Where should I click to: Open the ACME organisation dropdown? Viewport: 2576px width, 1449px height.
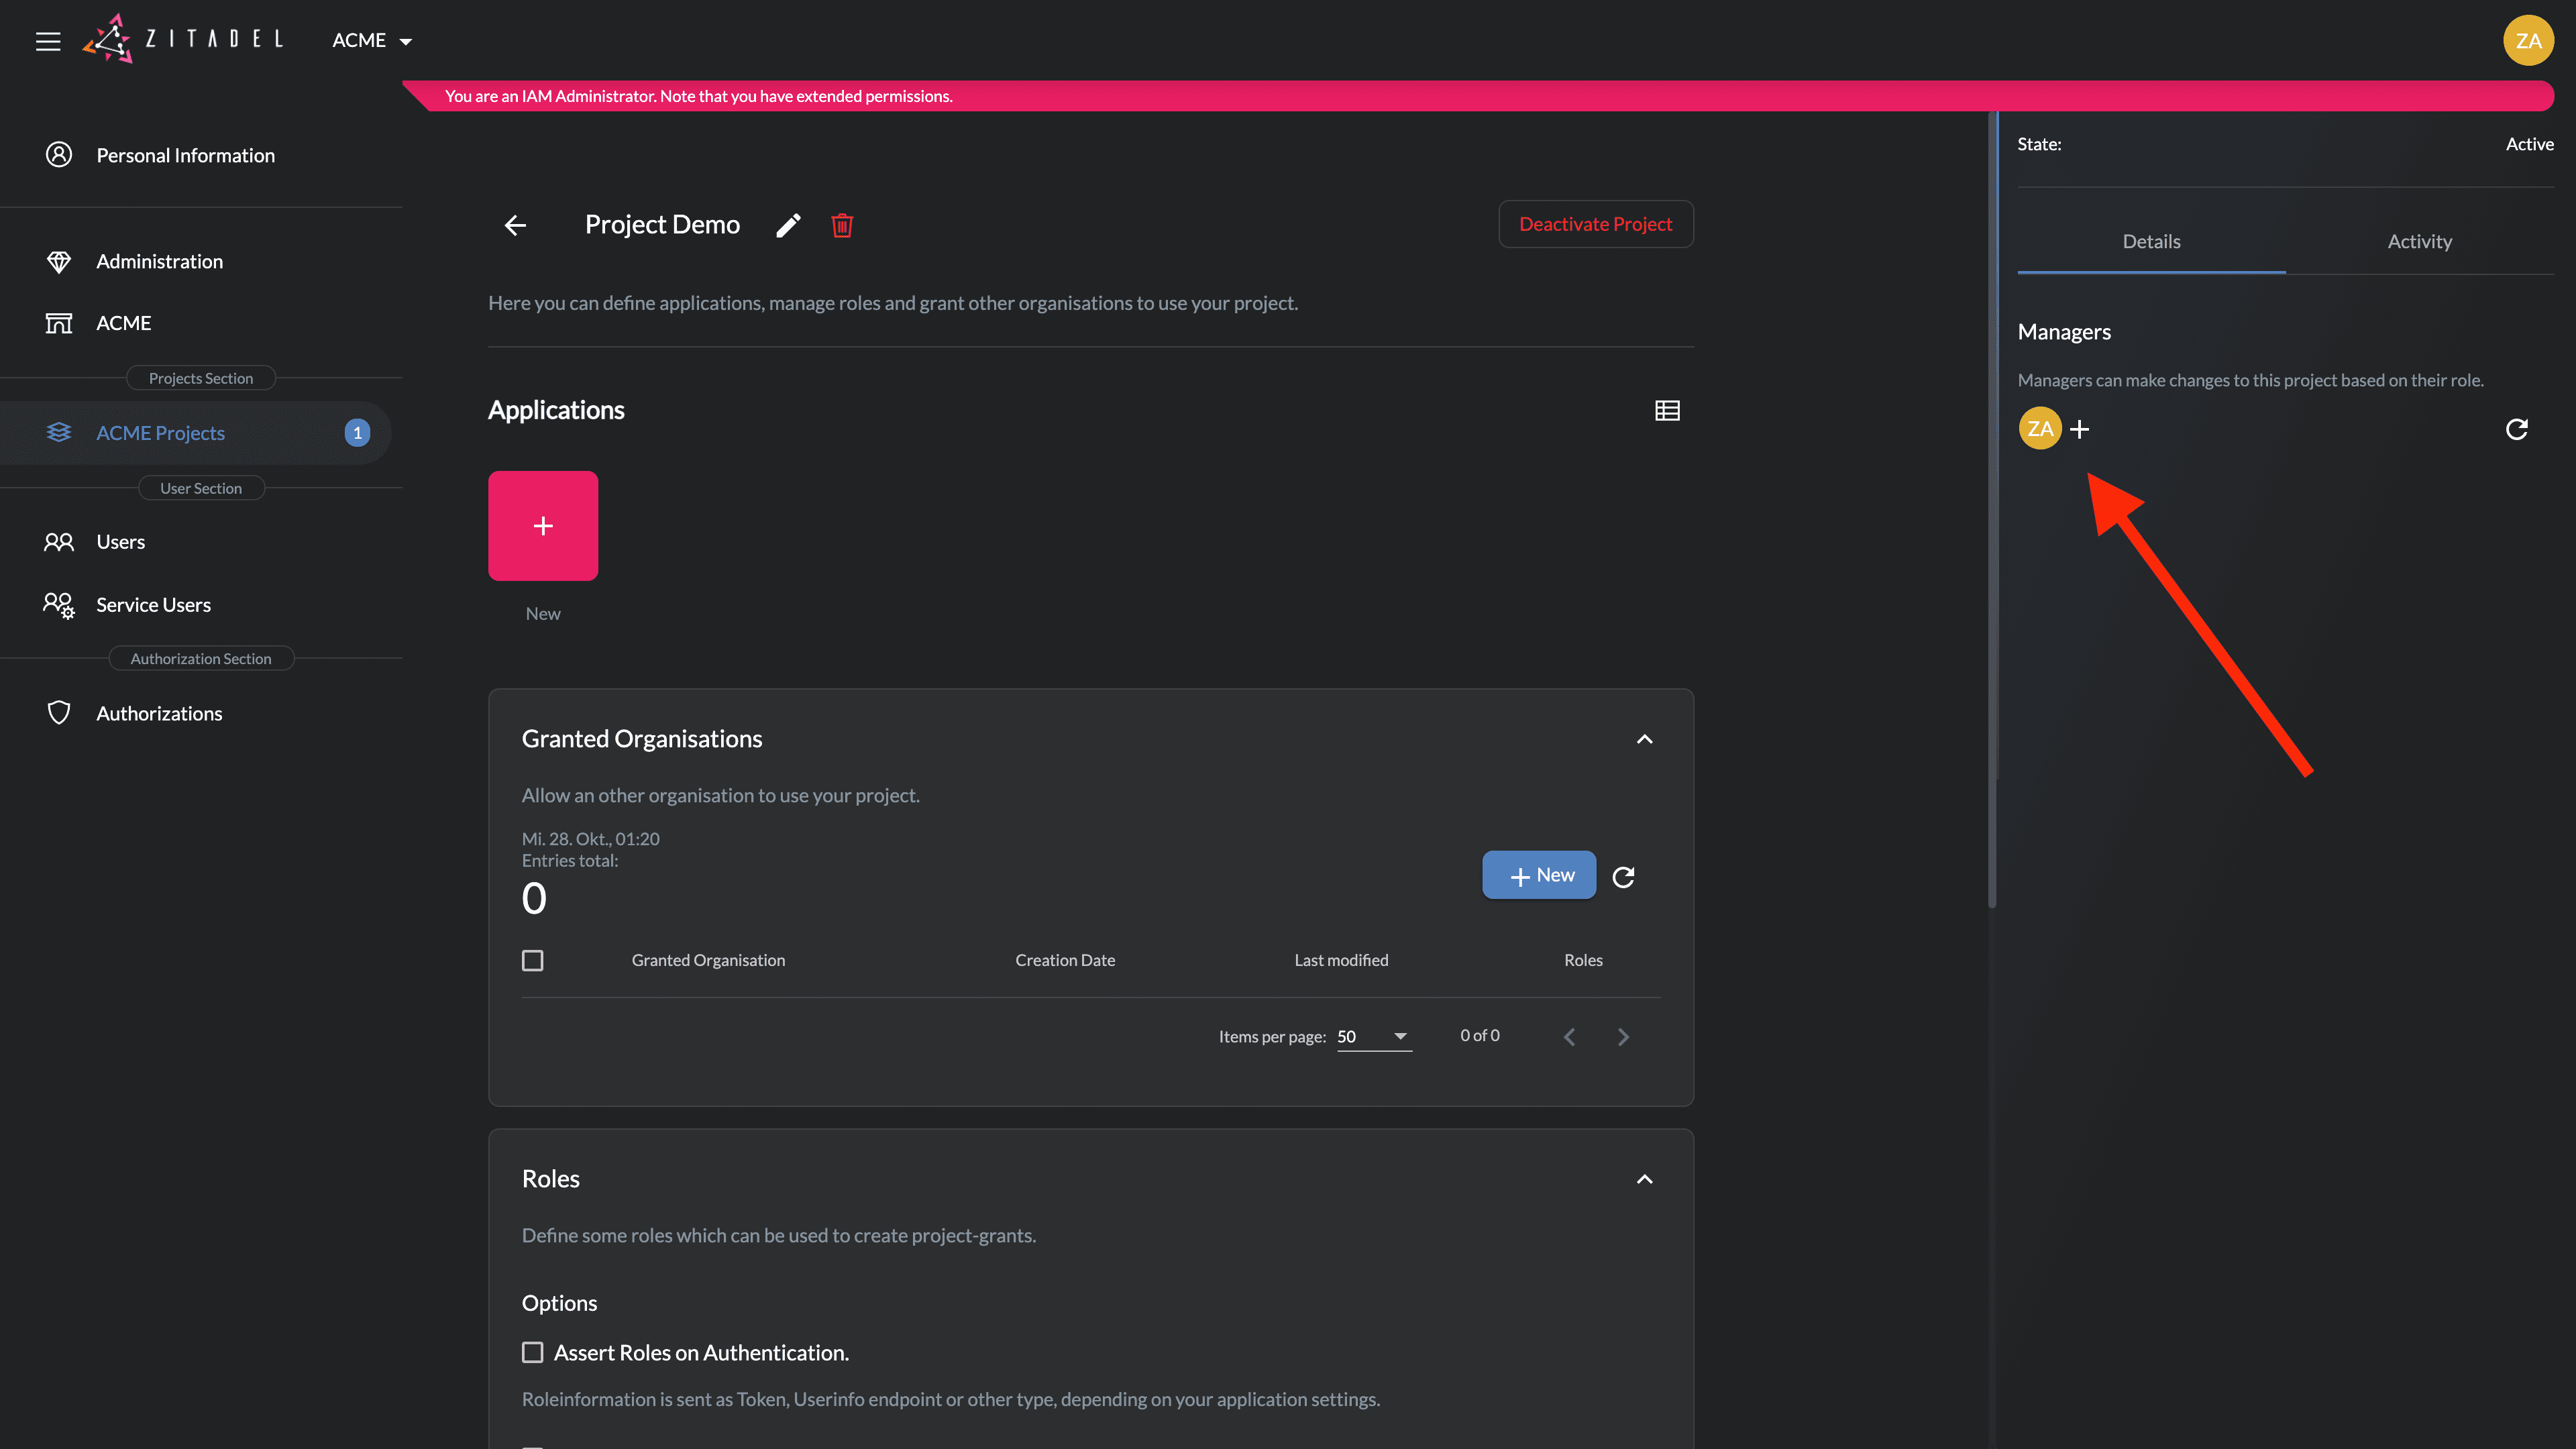(x=372, y=41)
